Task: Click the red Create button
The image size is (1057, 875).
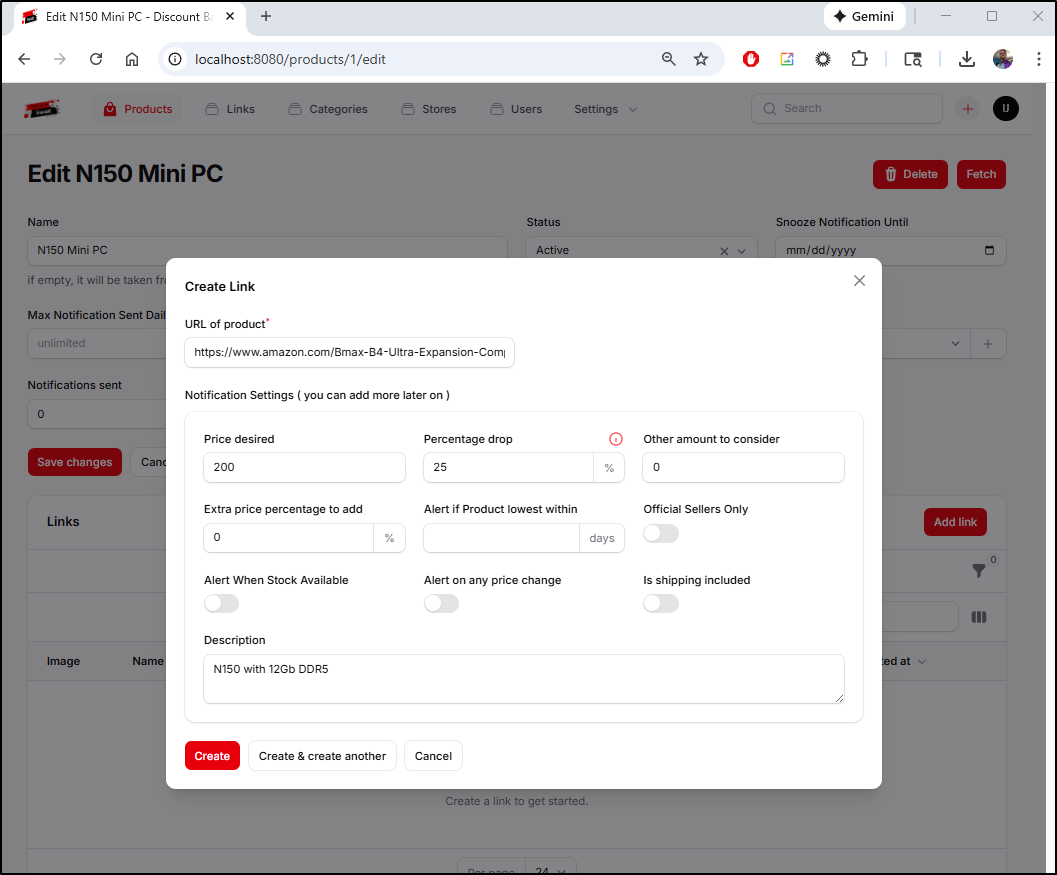Action: 212,756
